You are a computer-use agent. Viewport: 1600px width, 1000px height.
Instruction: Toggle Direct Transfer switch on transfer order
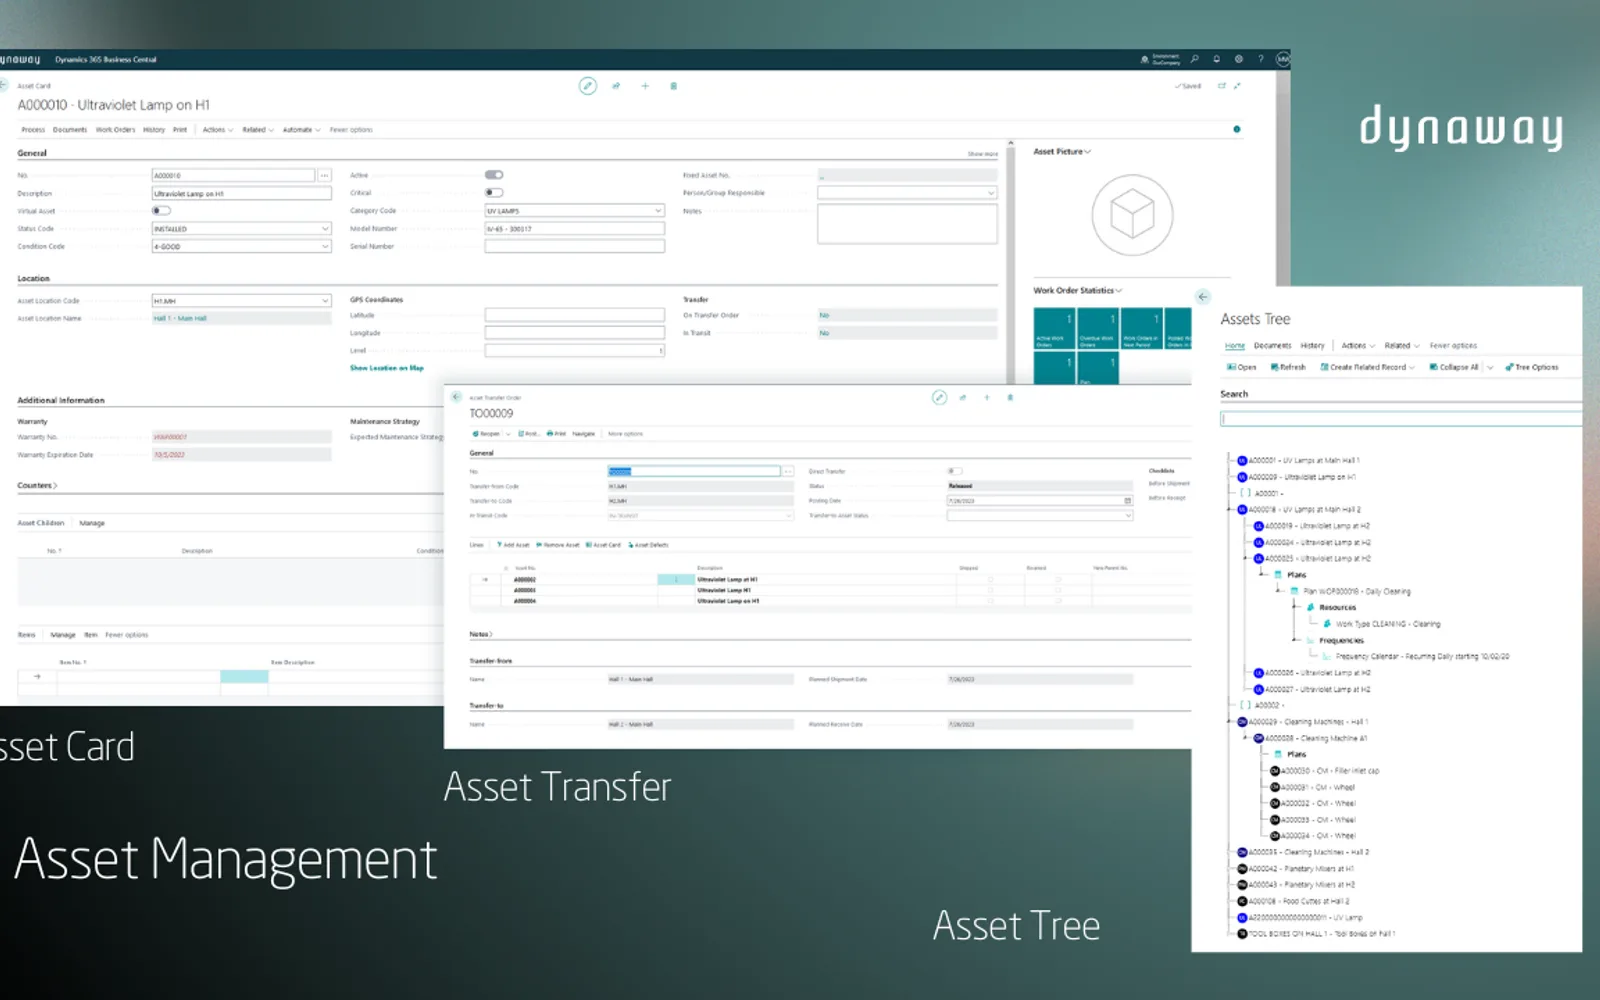point(955,471)
